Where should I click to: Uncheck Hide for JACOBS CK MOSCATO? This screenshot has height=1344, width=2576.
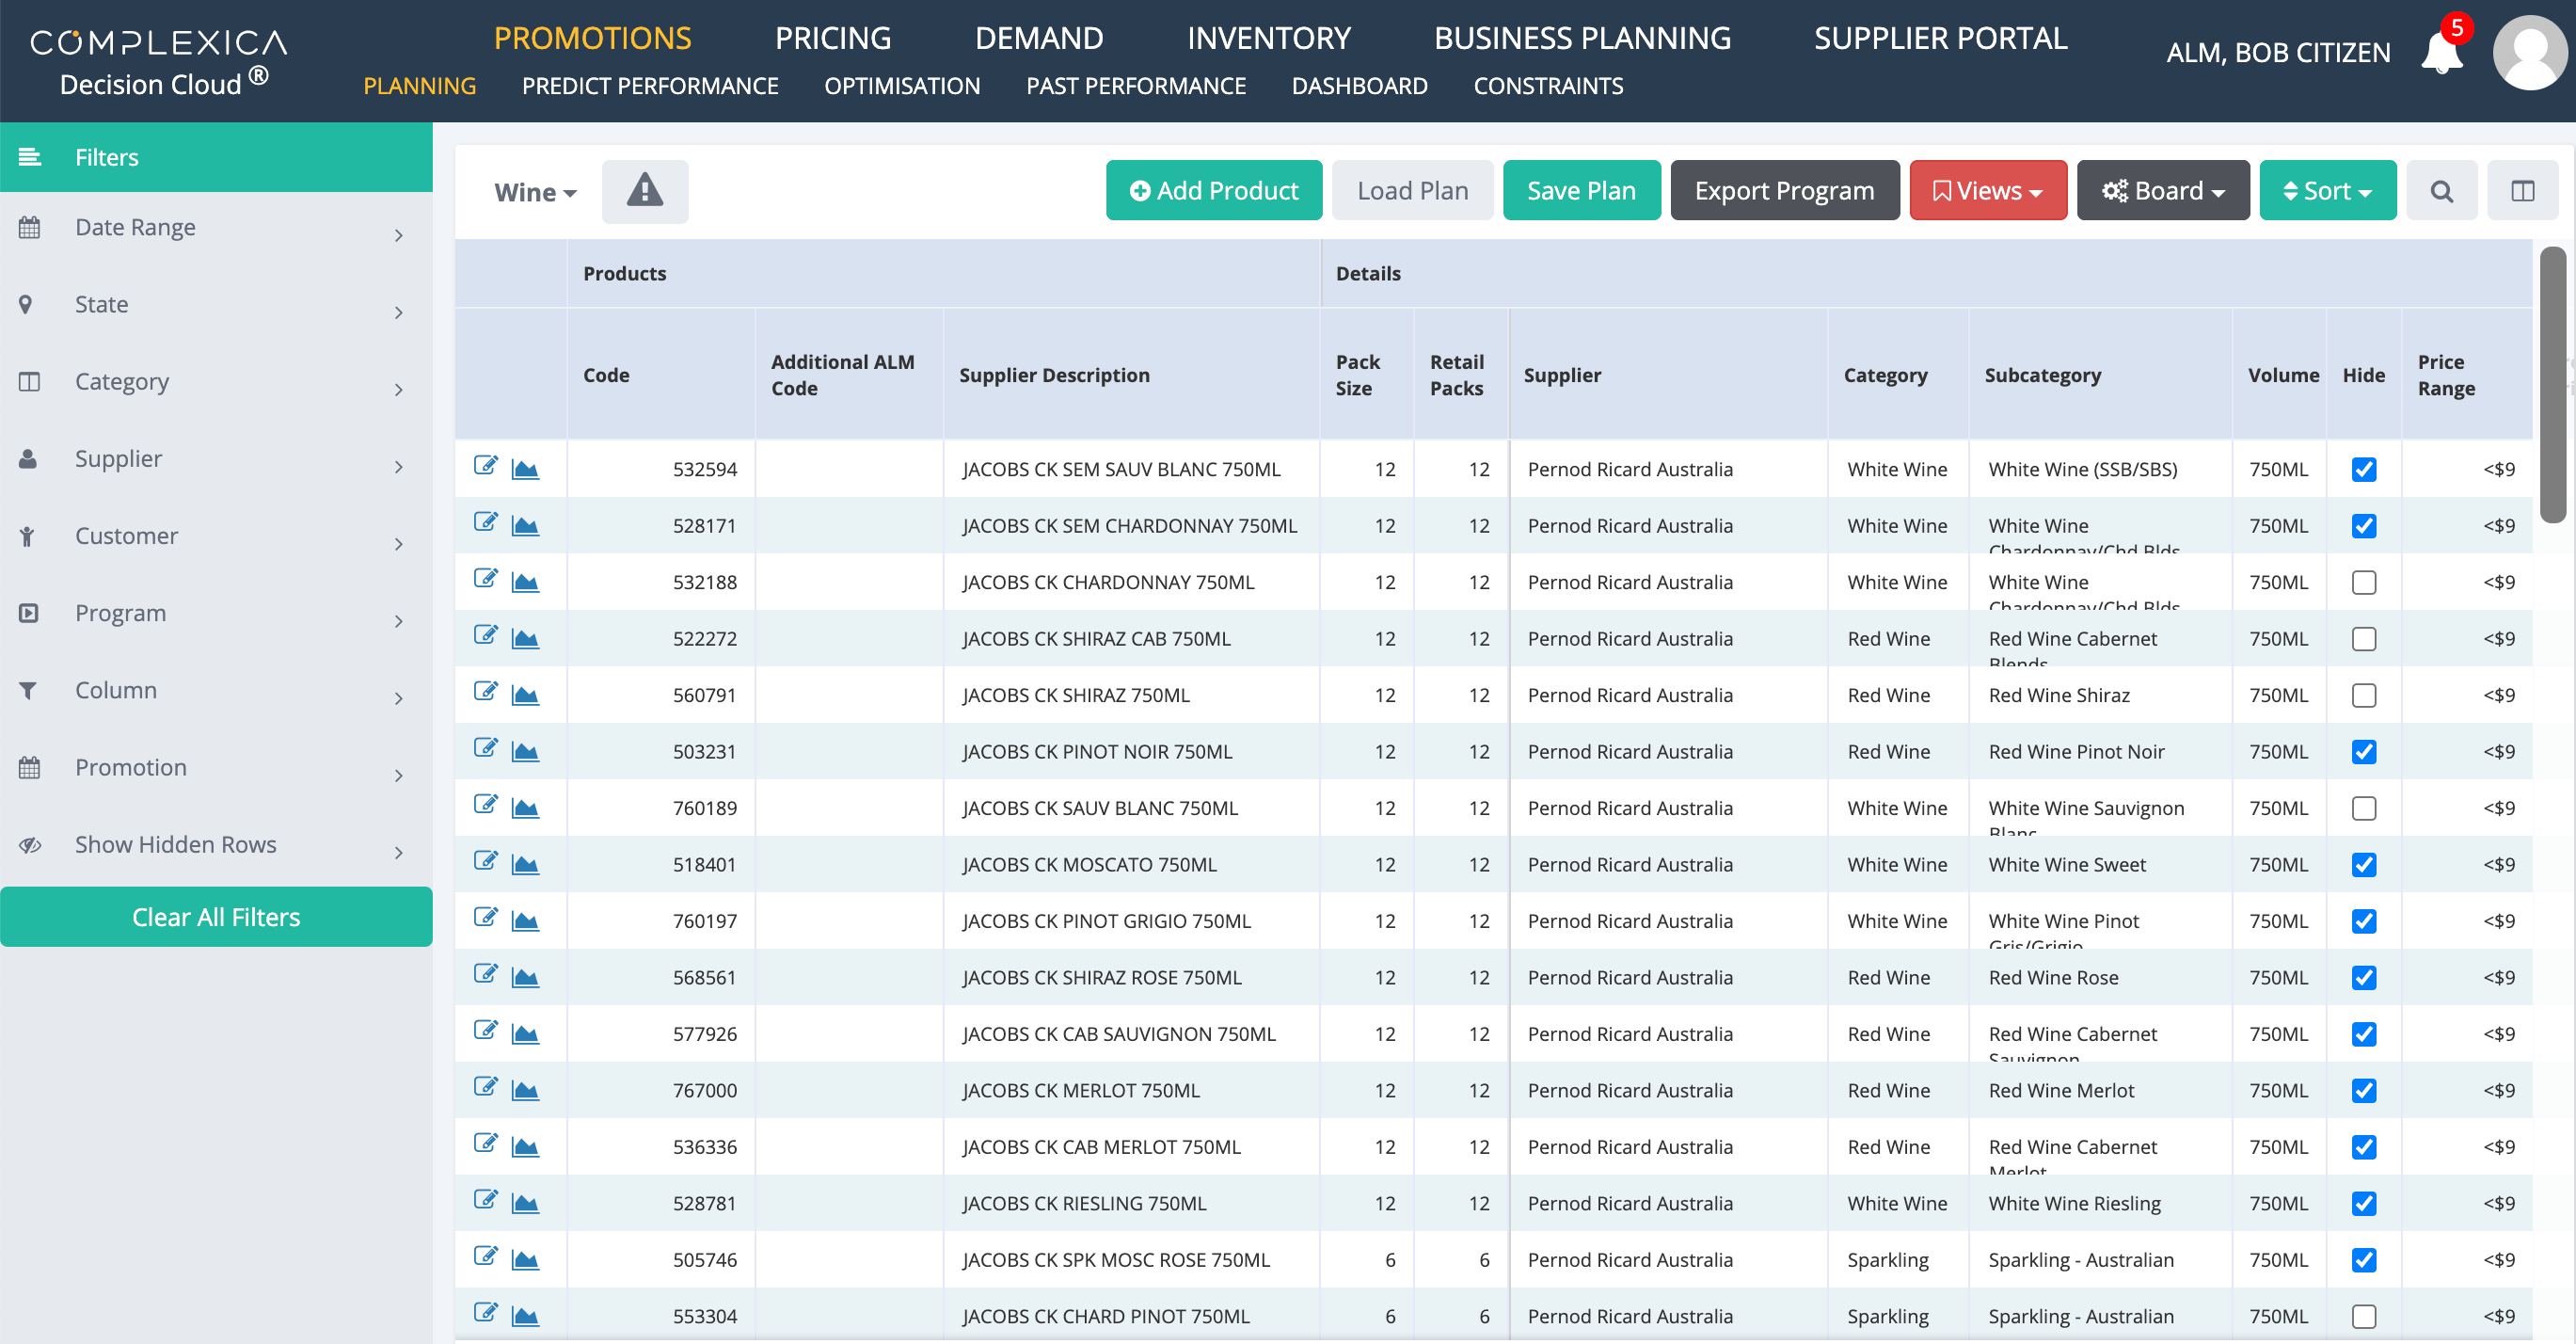pos(2363,865)
